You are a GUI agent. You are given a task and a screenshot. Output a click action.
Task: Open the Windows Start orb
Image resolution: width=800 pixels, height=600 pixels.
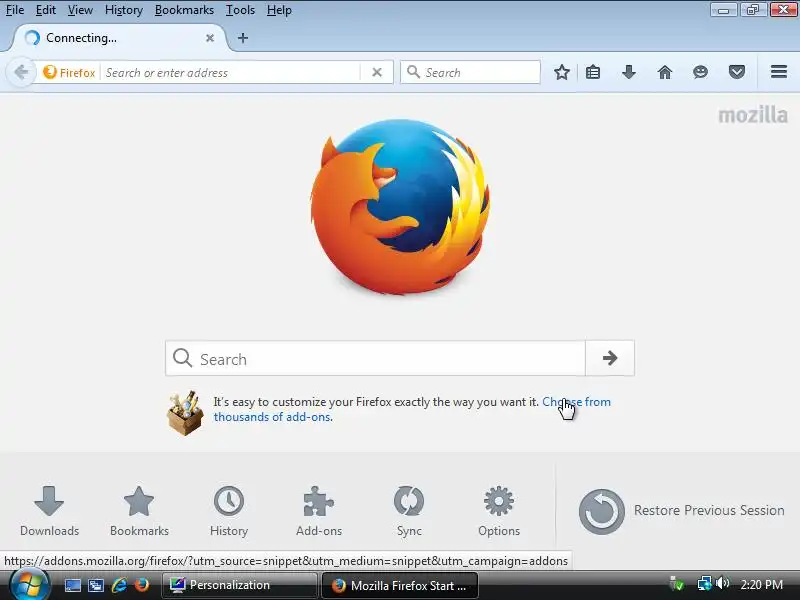[x=29, y=585]
